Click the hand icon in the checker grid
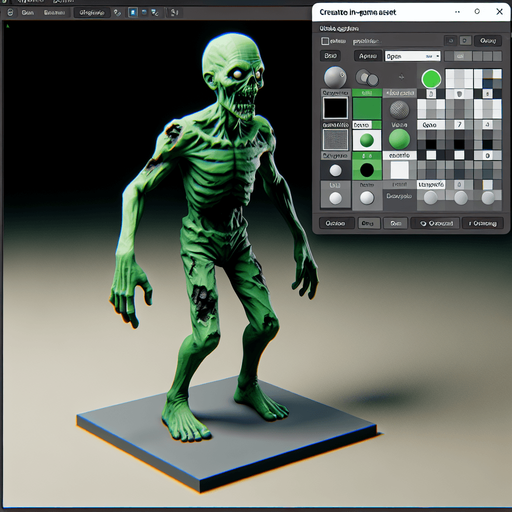 [431, 94]
